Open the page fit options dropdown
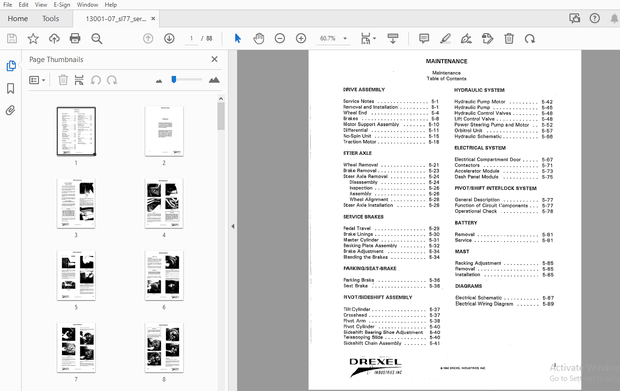620x391 pixels. (368, 38)
